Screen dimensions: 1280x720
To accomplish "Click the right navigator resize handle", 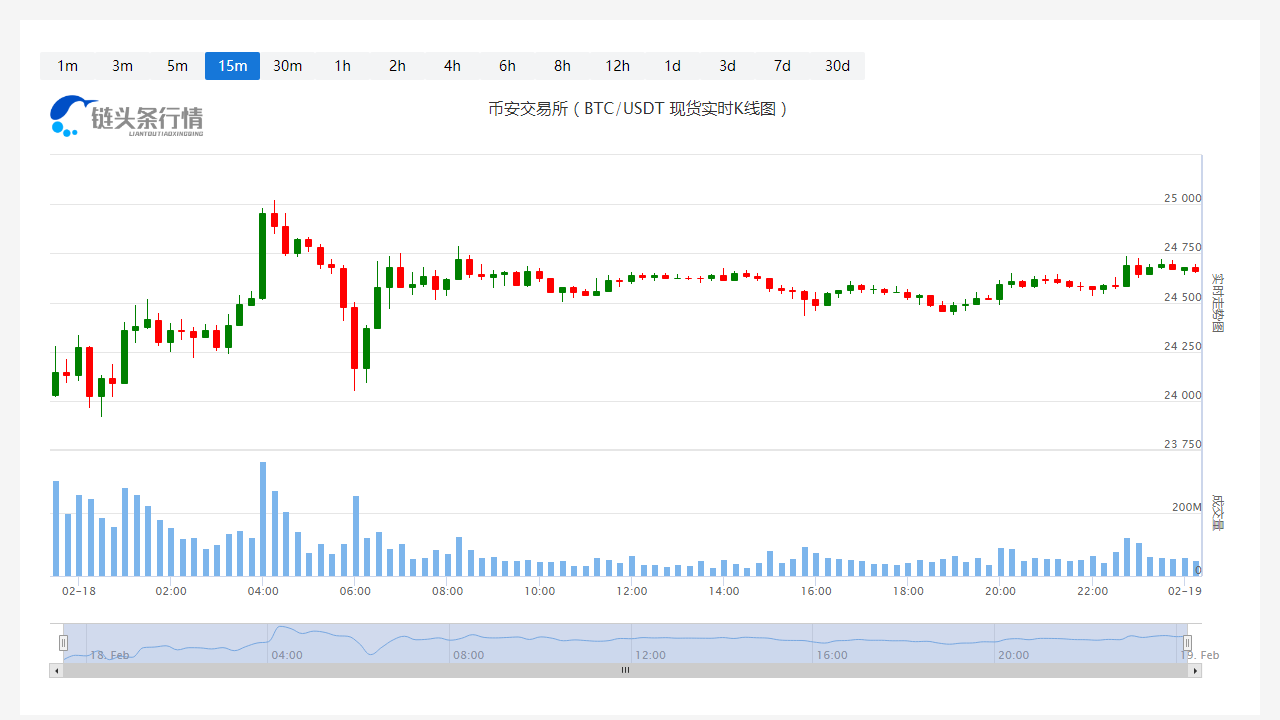I will (1187, 642).
